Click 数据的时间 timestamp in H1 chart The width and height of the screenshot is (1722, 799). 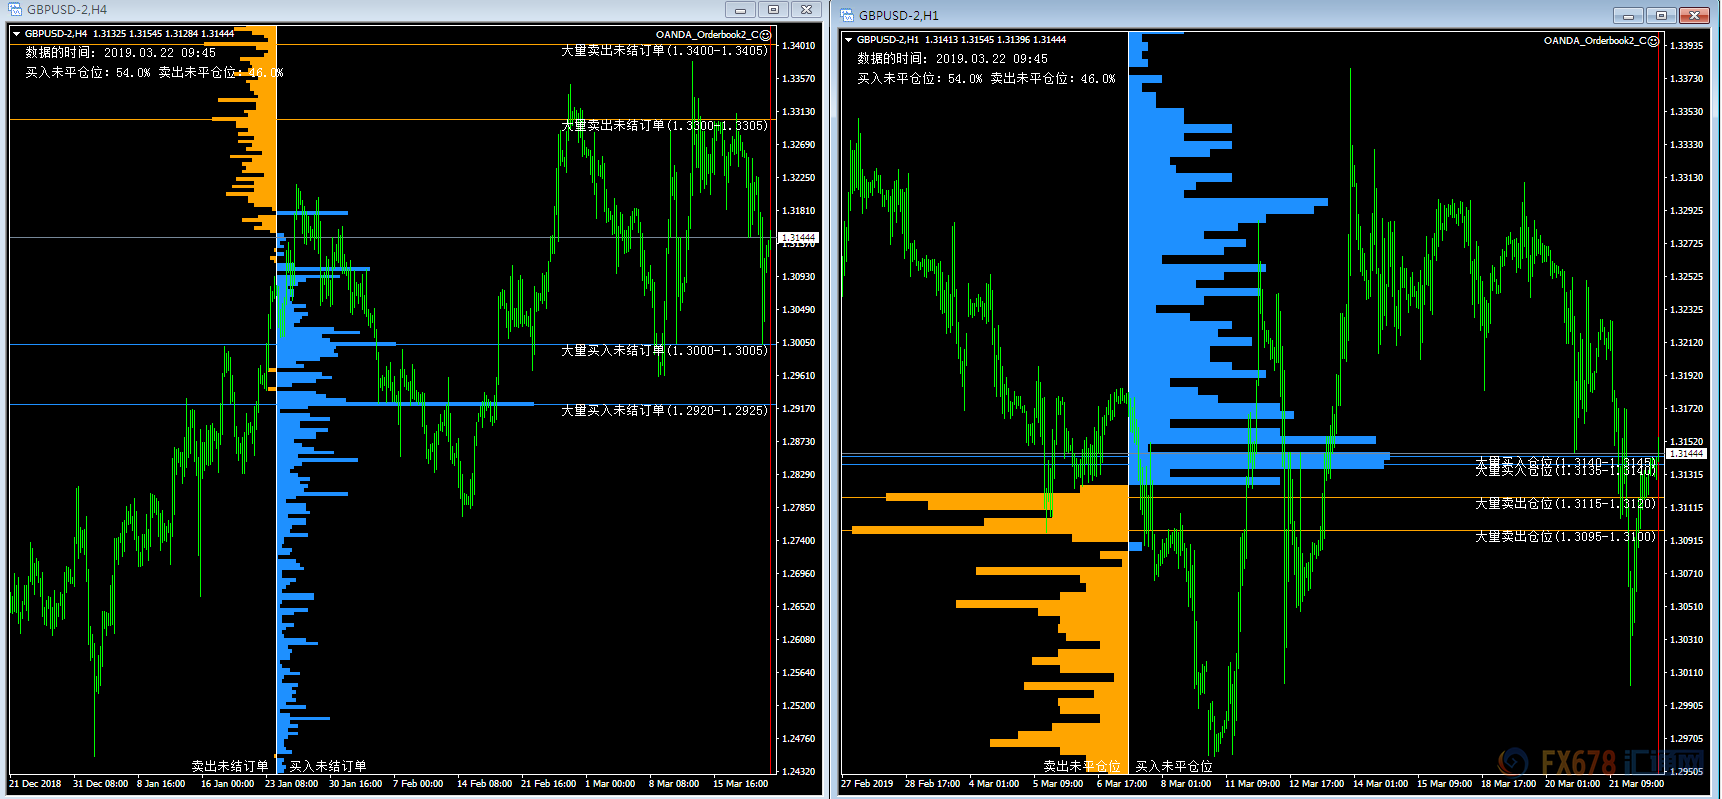coord(952,59)
